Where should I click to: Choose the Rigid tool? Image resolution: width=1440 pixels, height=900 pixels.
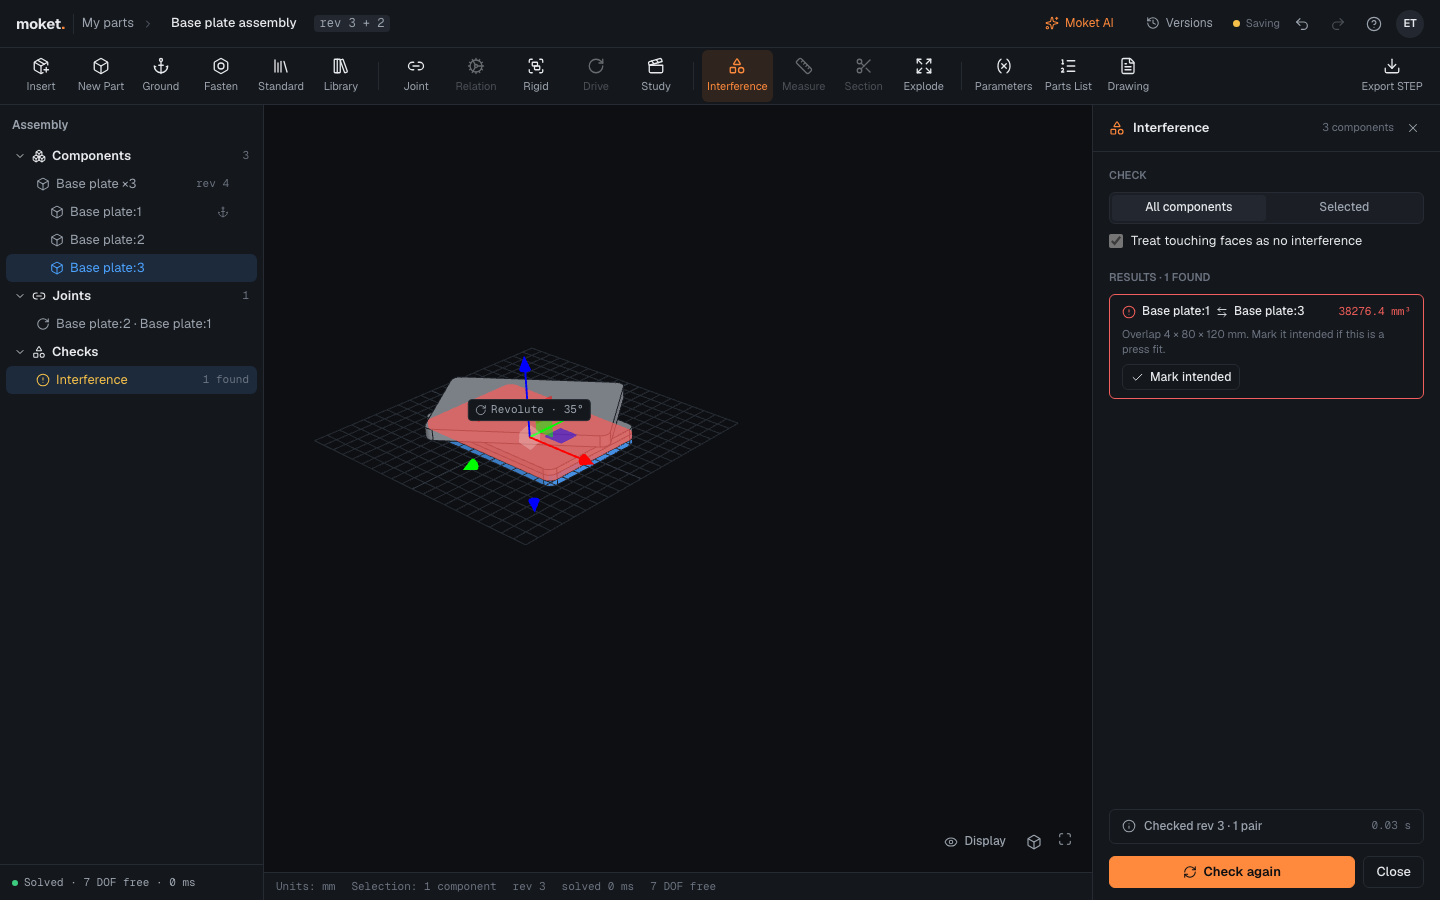pyautogui.click(x=536, y=75)
